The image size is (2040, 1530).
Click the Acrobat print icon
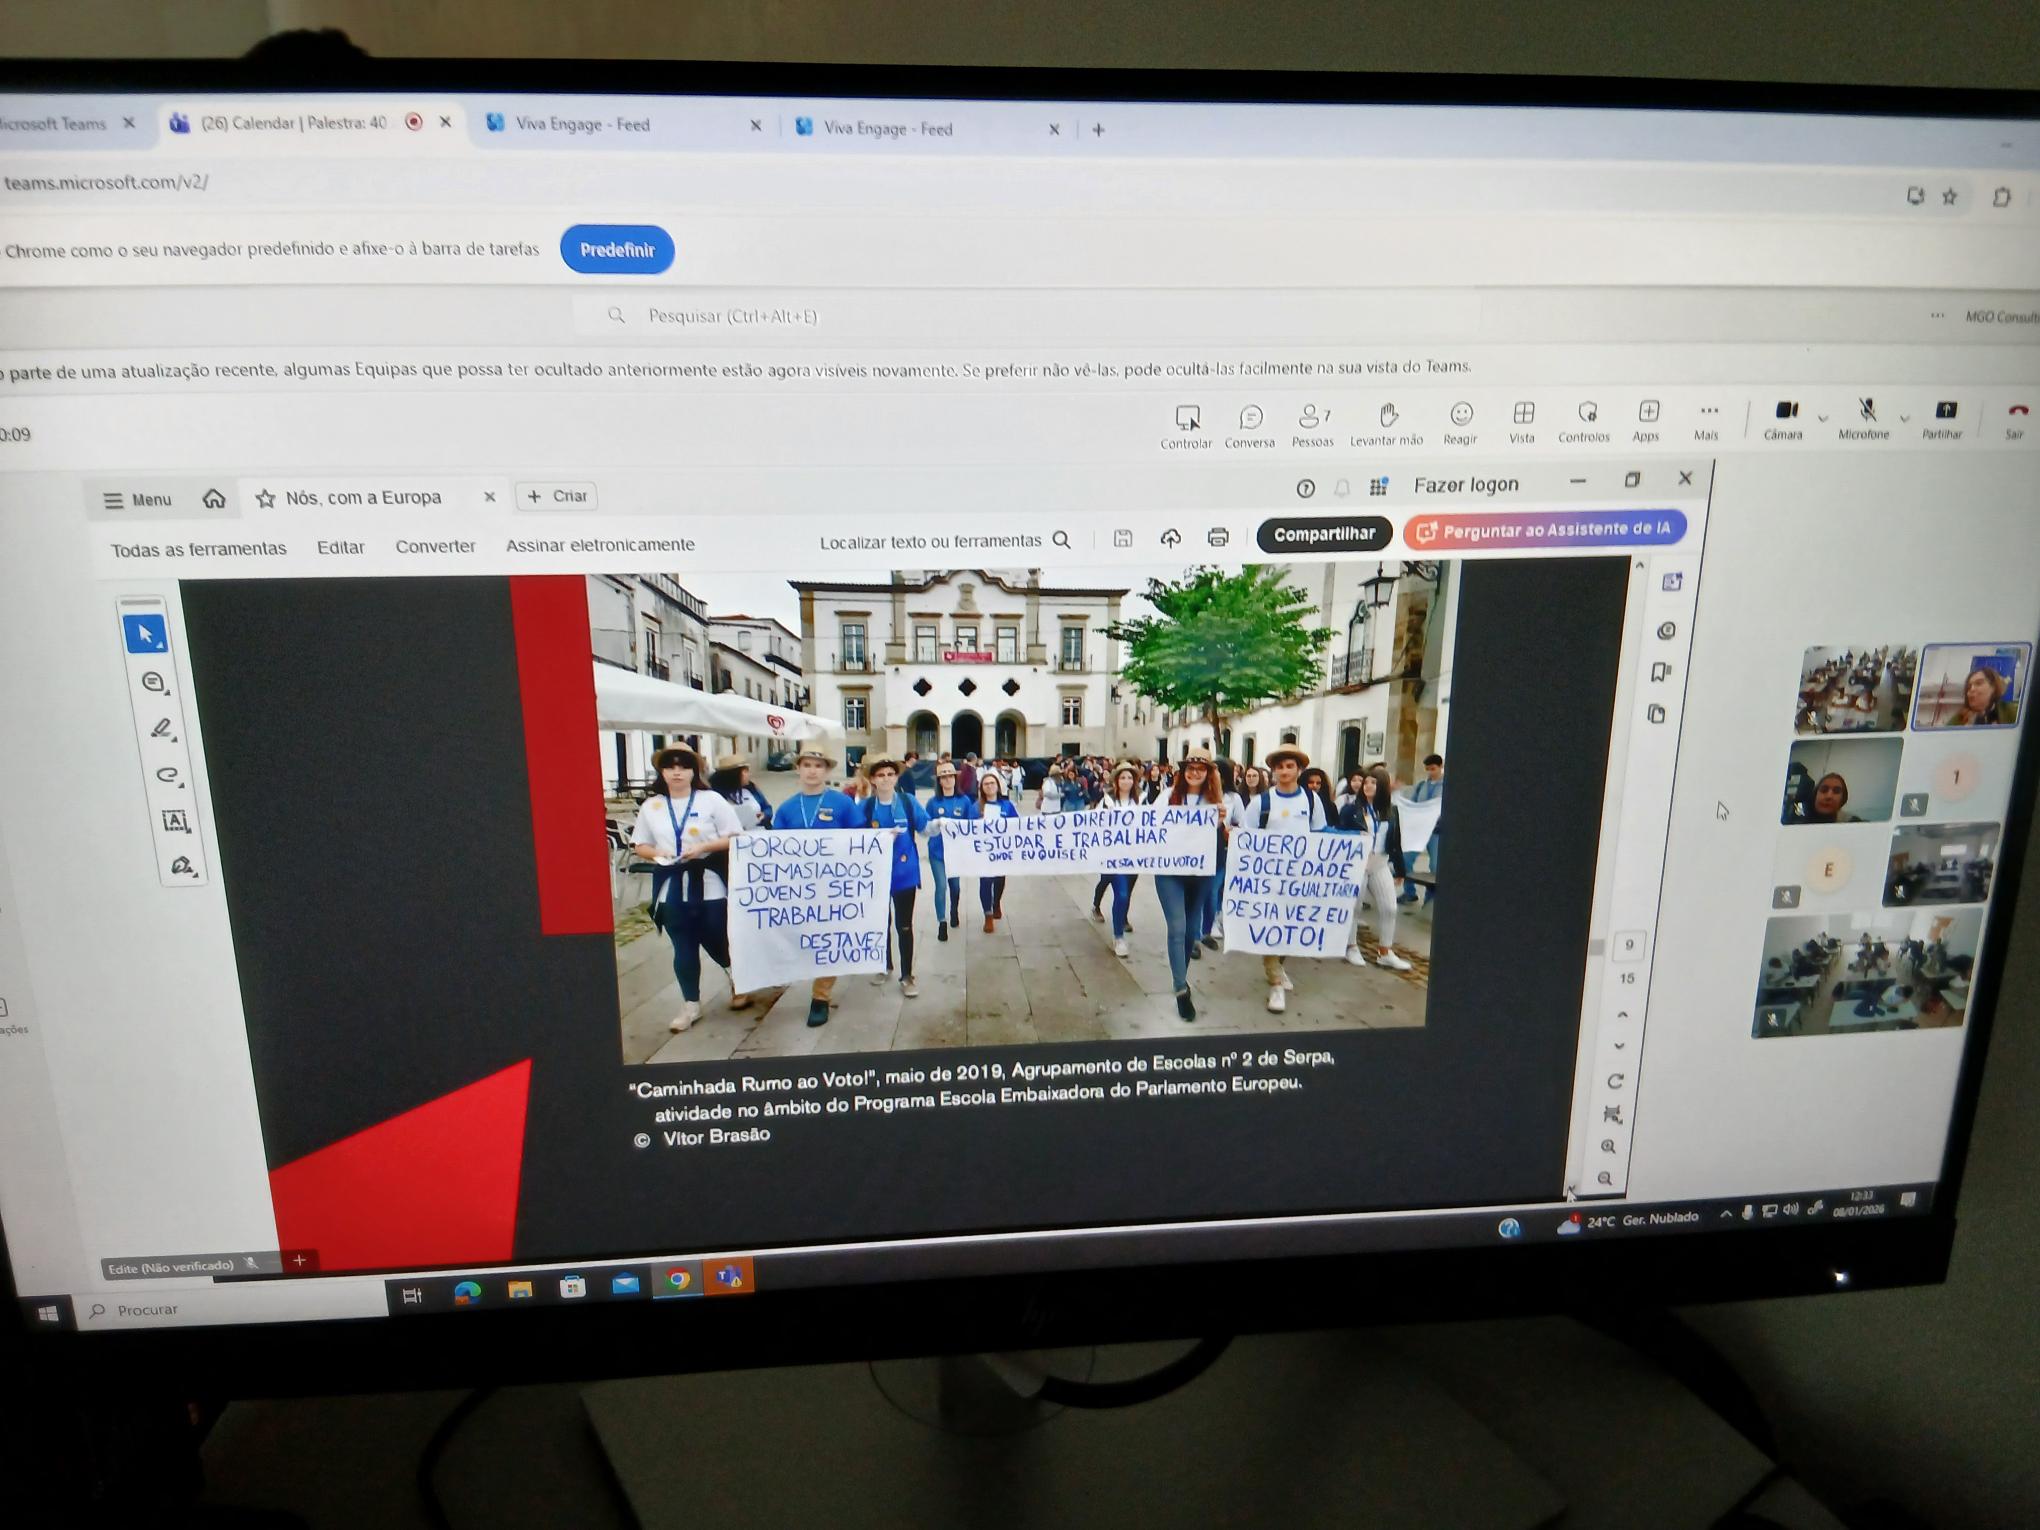coord(1217,538)
